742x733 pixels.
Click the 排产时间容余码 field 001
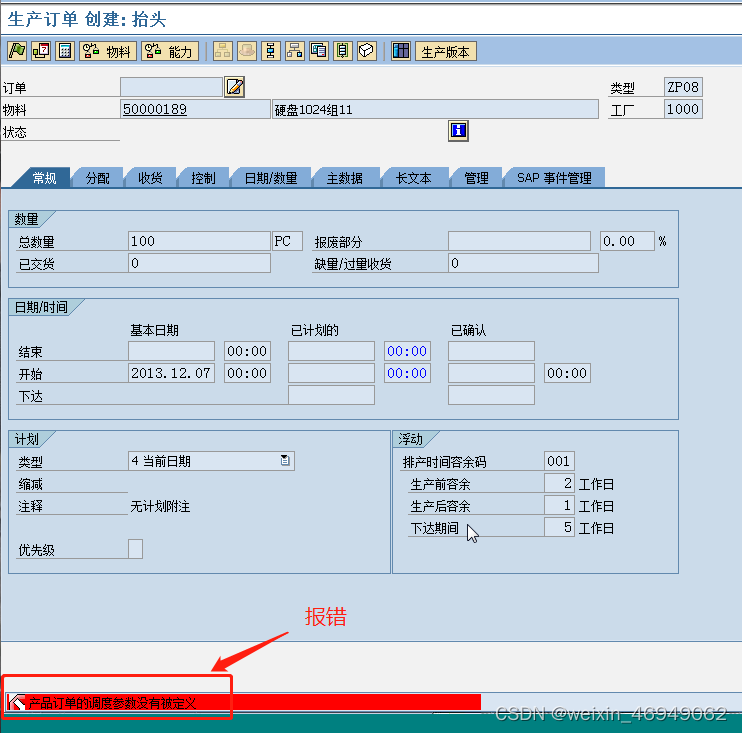559,461
